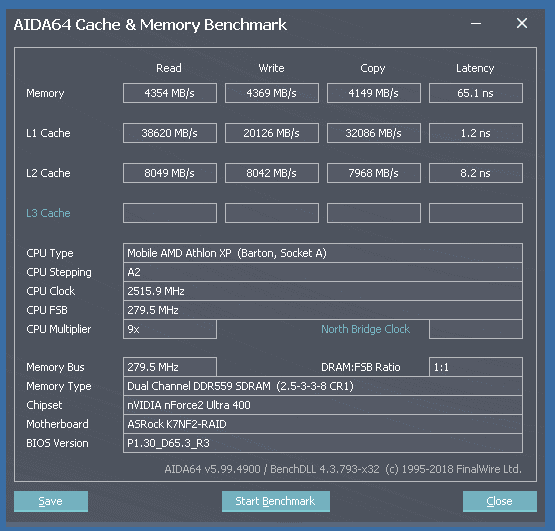Select L1 Cache Read 38620 MB/s
This screenshot has height=531, width=555.
170,133
